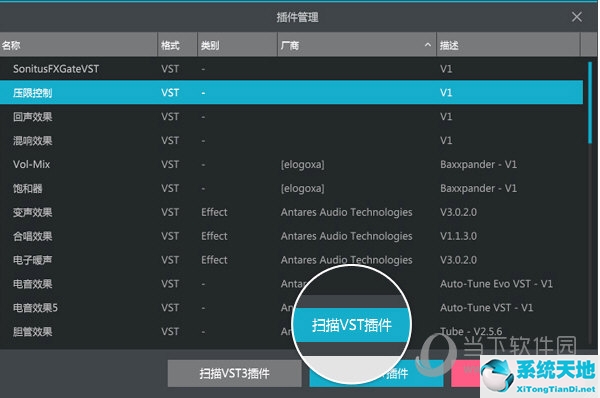Select the 回声效果 plugin row
This screenshot has width=600, height=398.
point(291,117)
